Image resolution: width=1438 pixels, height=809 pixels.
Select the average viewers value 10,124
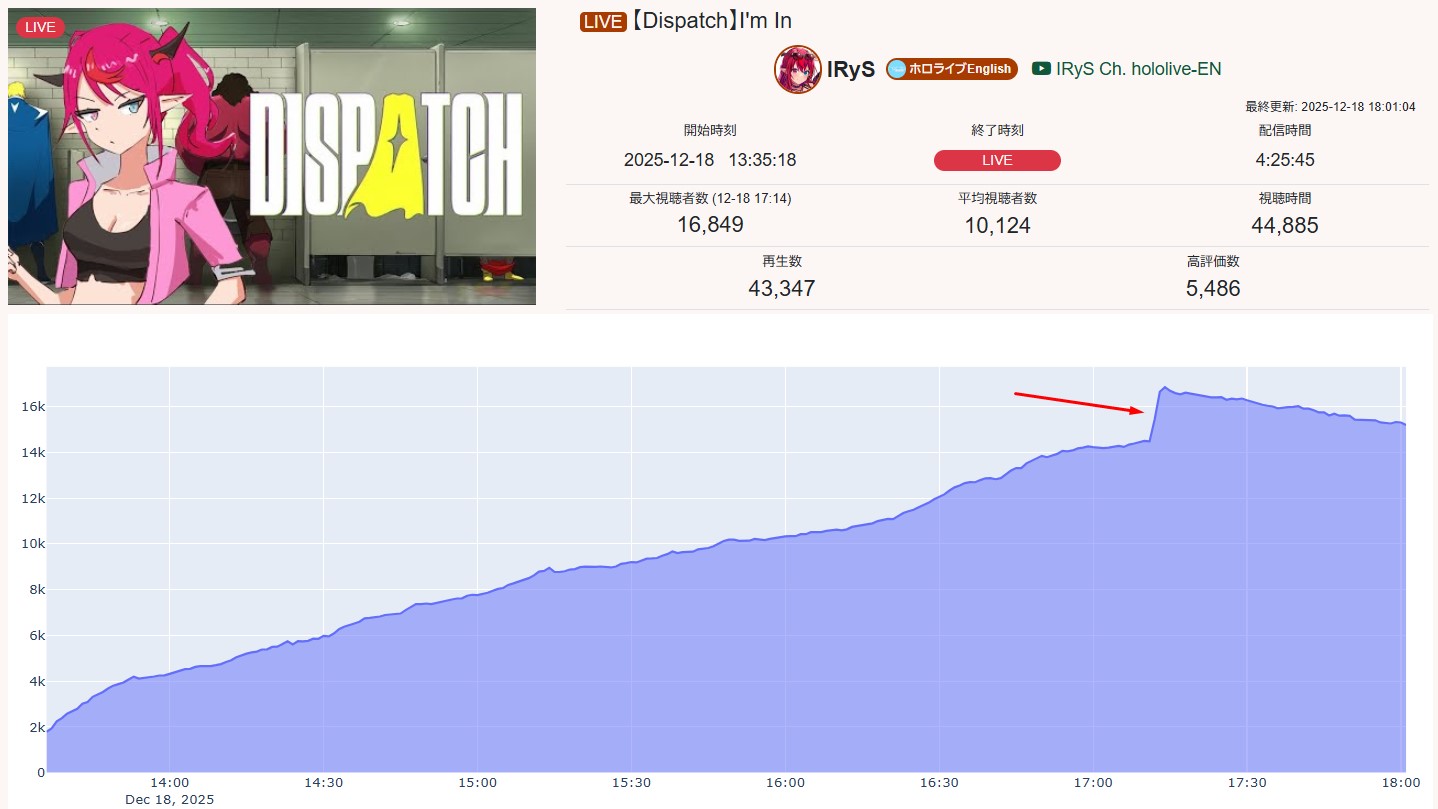tap(997, 226)
